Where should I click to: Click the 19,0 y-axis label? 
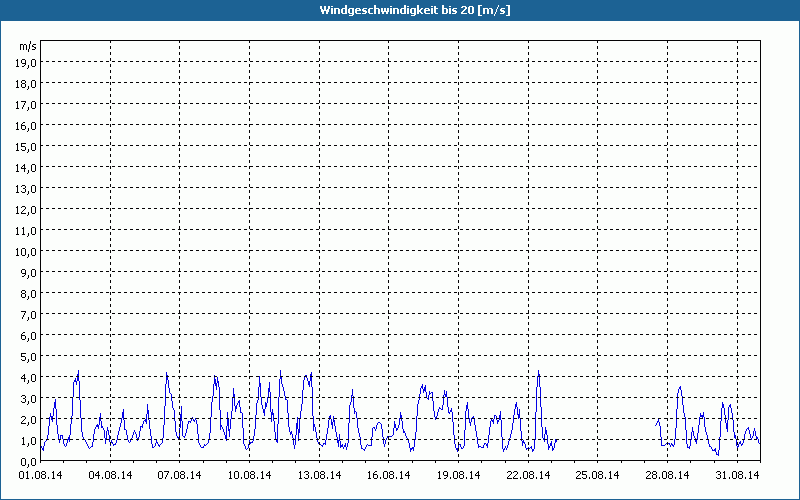pos(26,63)
